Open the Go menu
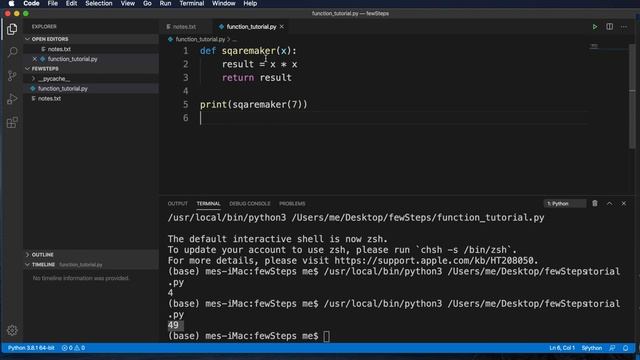The height and width of the screenshot is (360, 640). tap(147, 3)
